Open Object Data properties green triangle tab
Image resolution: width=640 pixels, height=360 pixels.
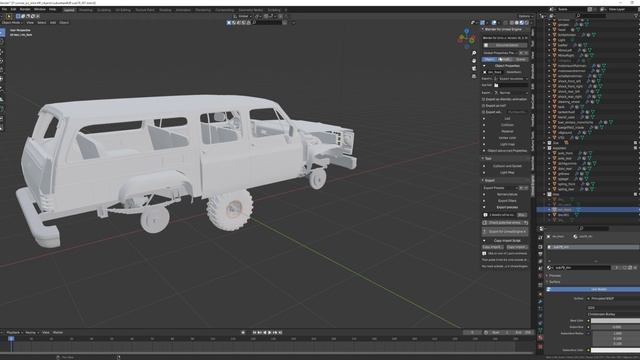540,330
